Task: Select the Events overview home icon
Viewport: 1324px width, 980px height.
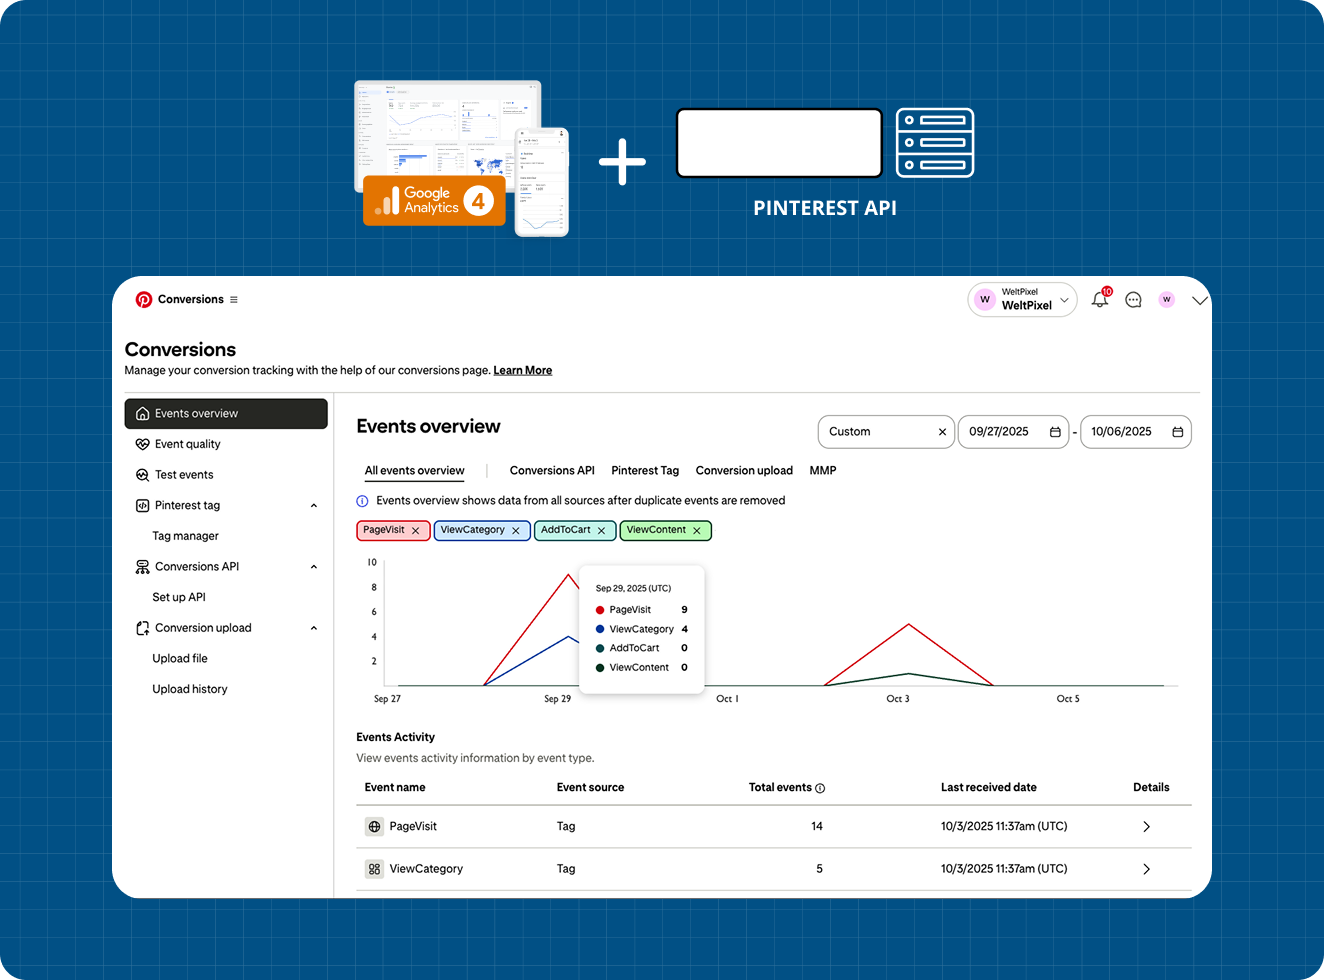Action: [143, 413]
